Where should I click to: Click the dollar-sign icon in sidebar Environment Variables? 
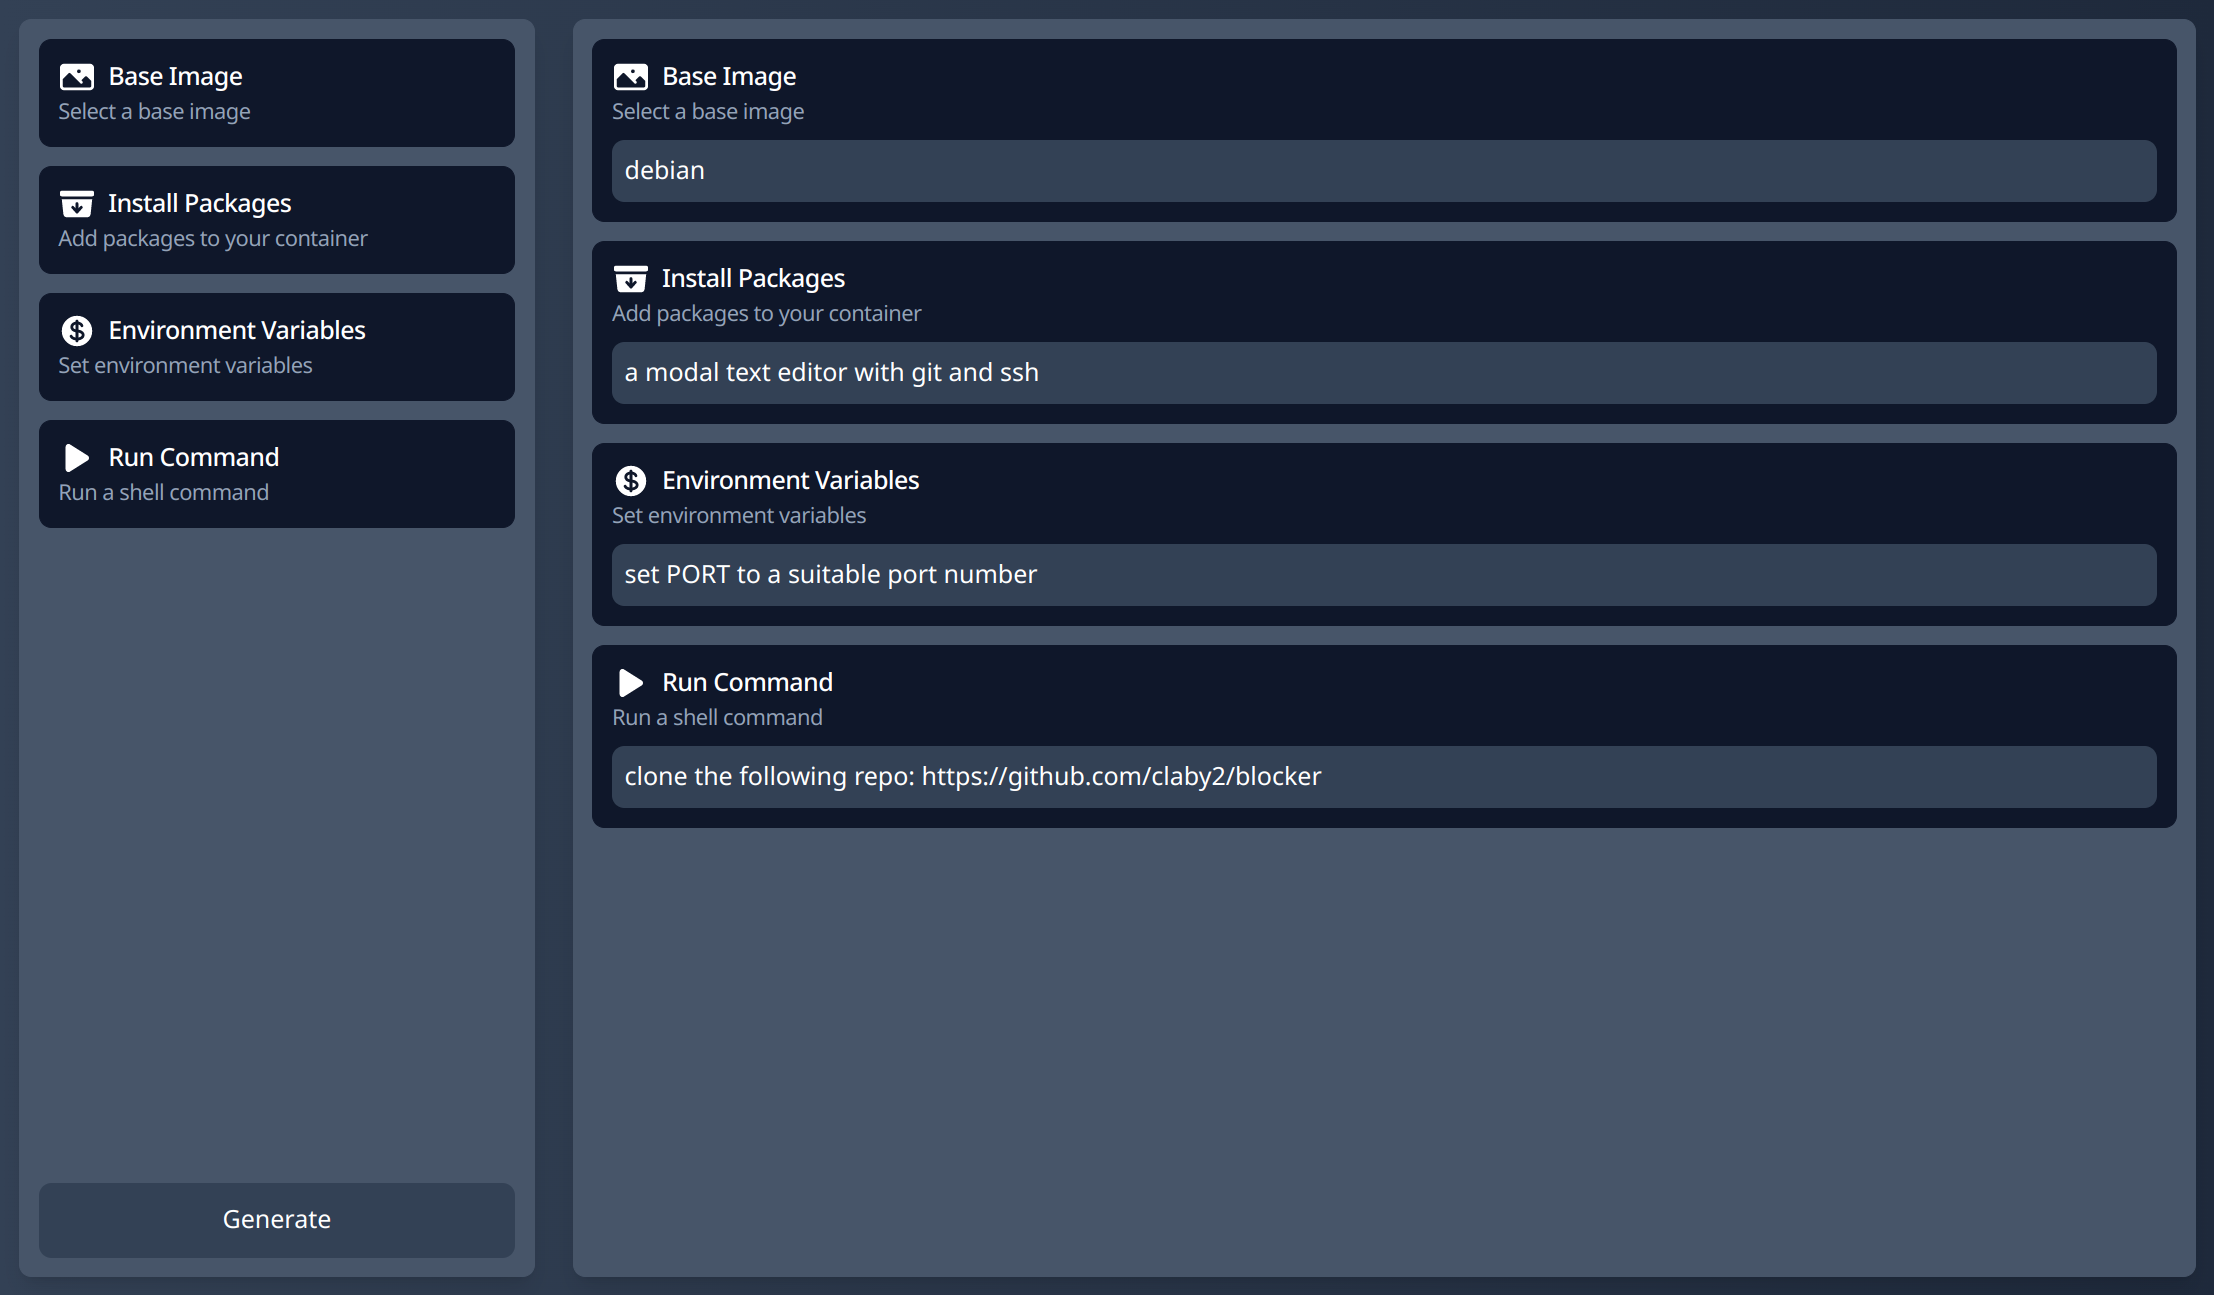pos(77,331)
